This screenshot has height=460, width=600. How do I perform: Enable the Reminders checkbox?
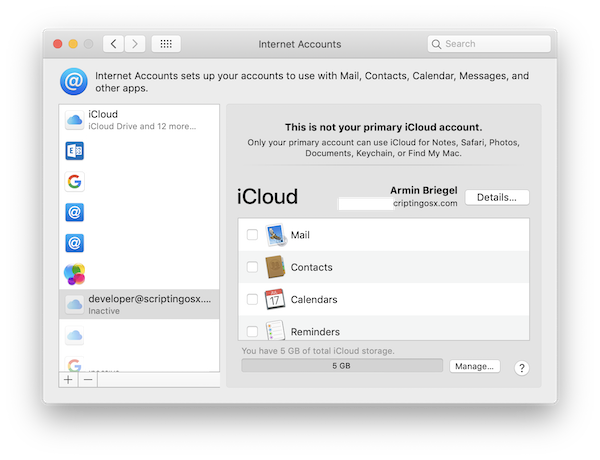(x=252, y=331)
